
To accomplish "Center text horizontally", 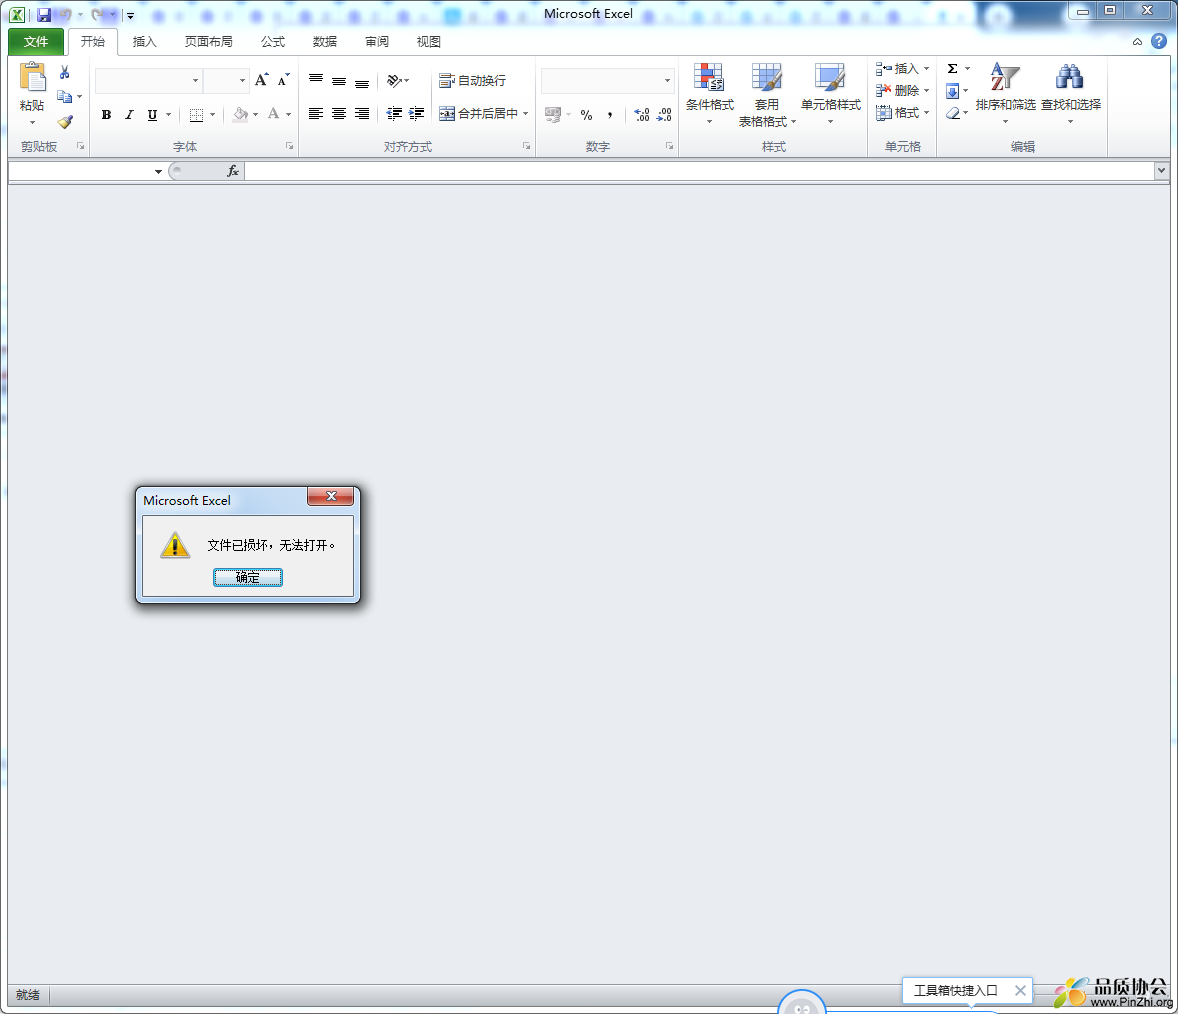I will pyautogui.click(x=339, y=113).
